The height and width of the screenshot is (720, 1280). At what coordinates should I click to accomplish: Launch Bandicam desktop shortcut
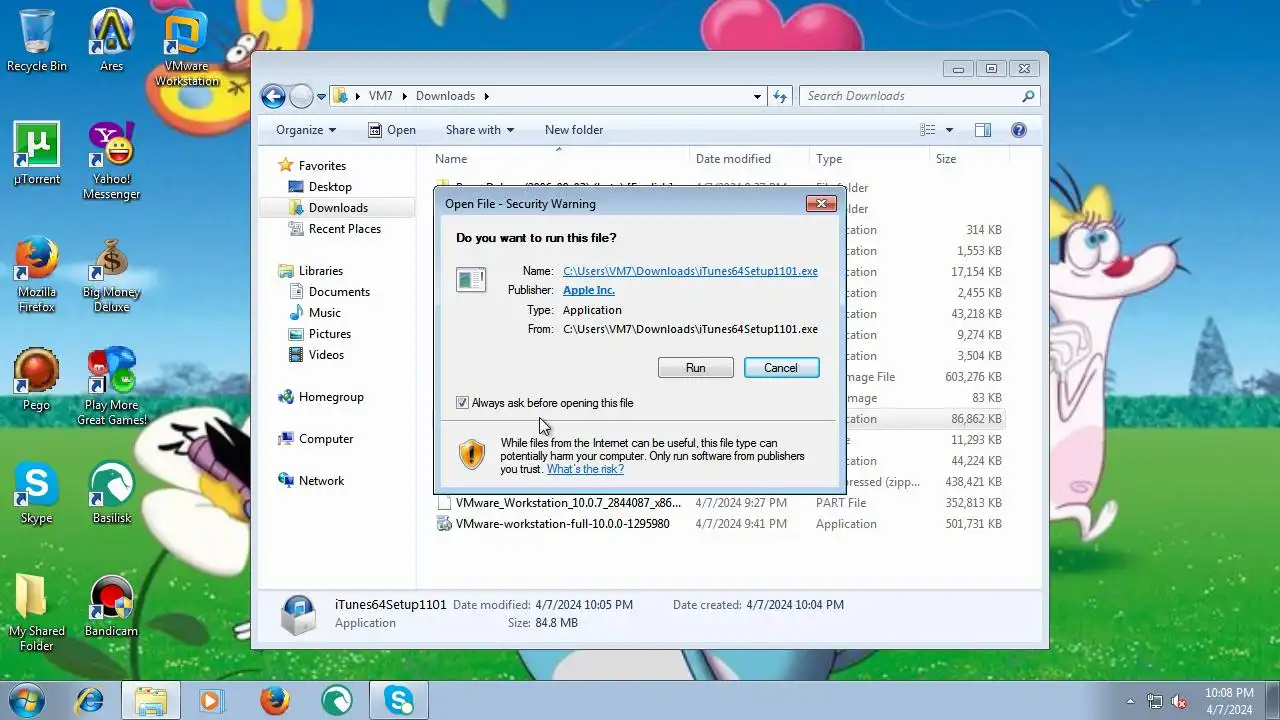coord(111,605)
